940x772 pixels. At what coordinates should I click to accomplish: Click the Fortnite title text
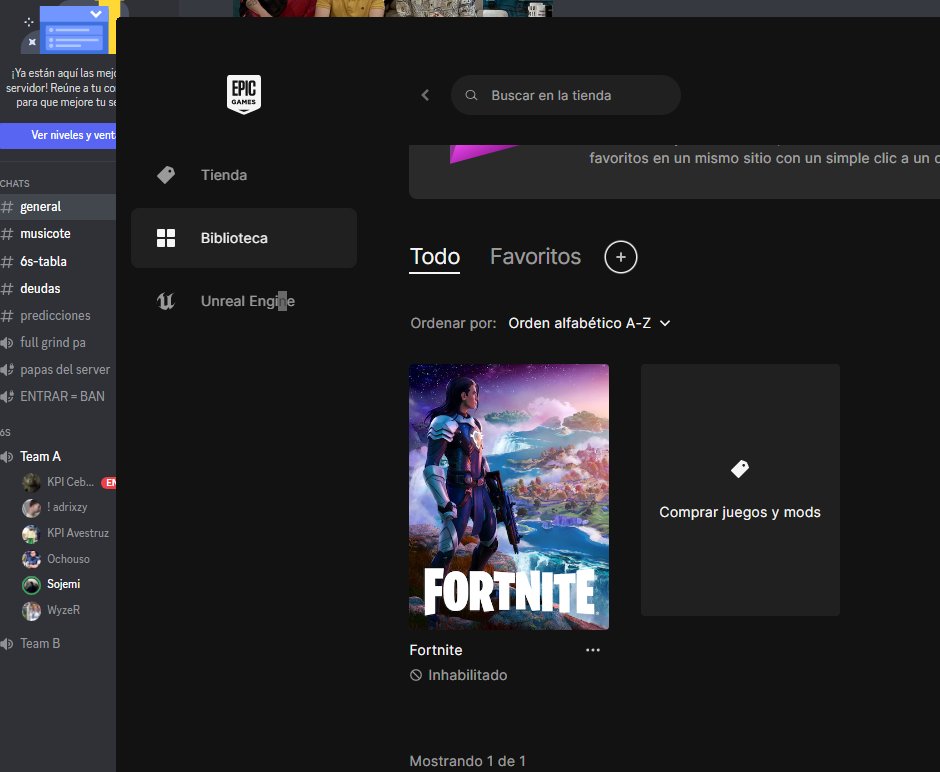click(436, 650)
